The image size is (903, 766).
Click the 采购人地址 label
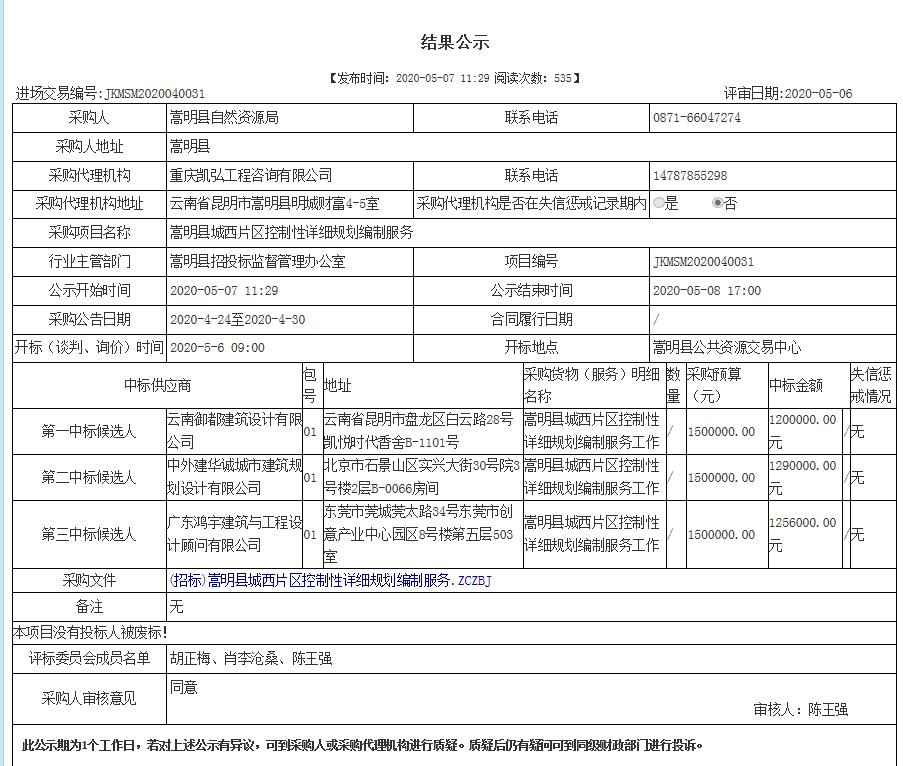(89, 146)
